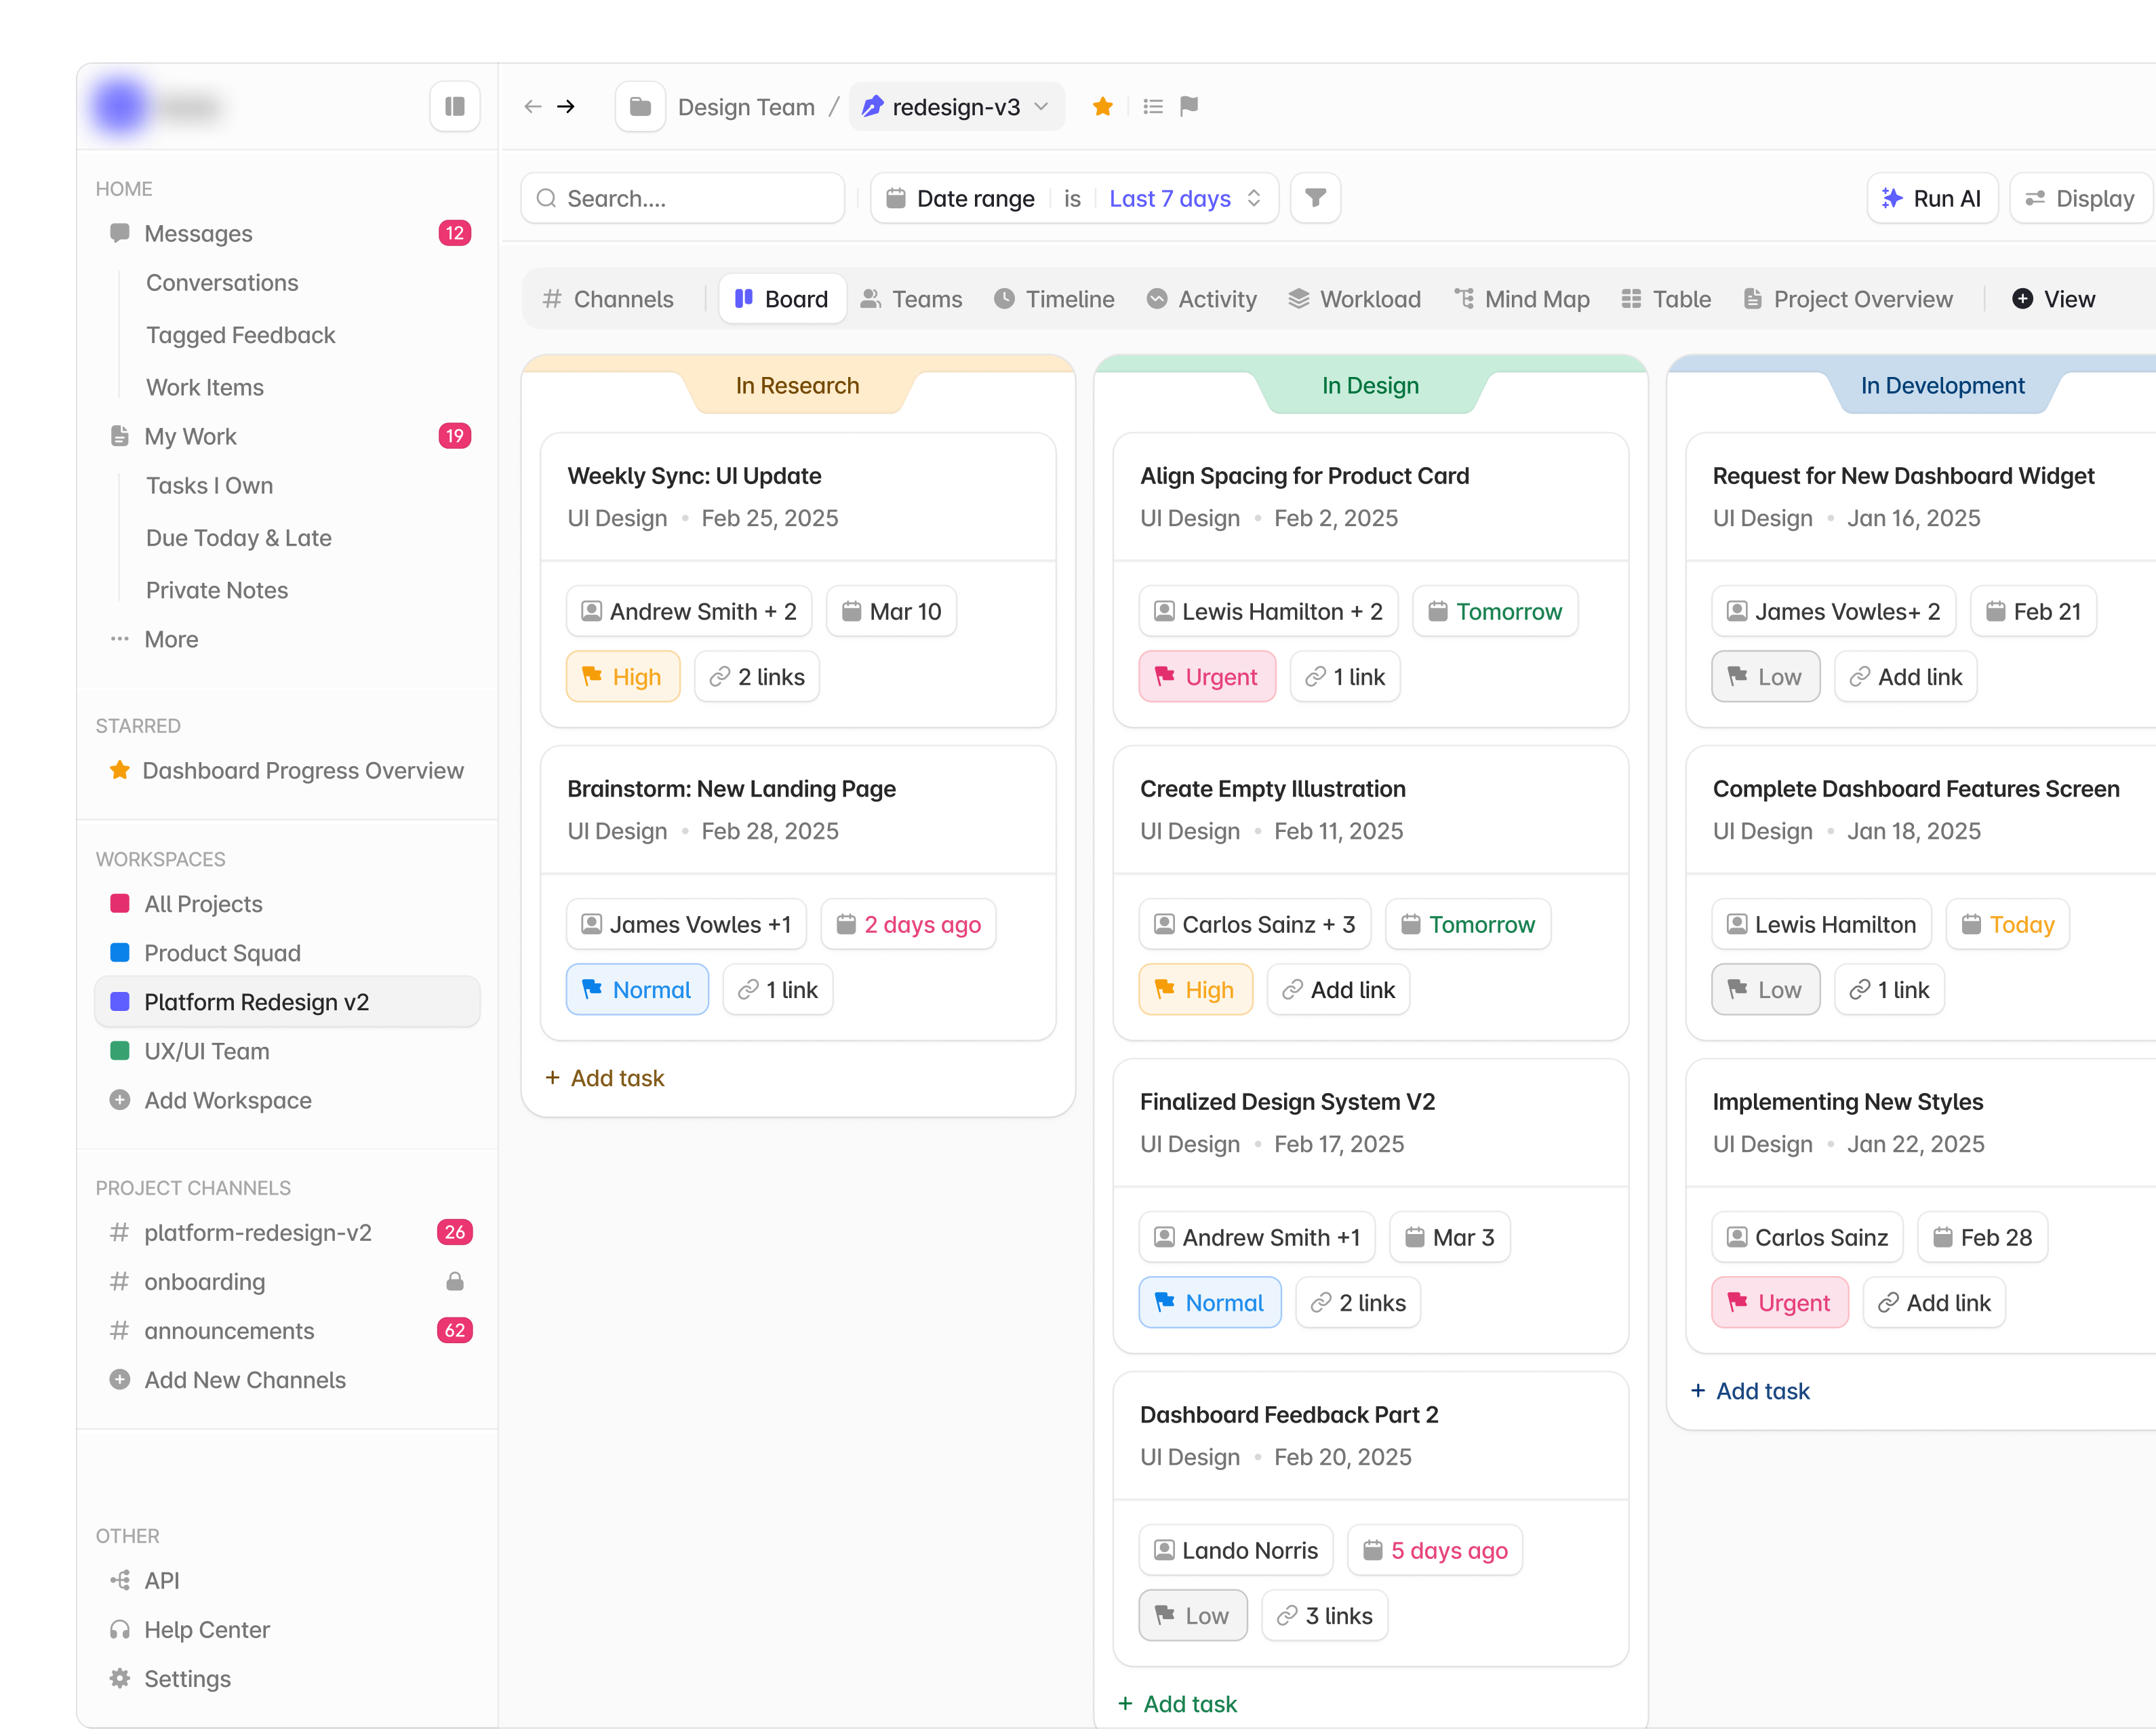Click the list view icon near star
The image size is (2156, 1729).
pyautogui.click(x=1153, y=106)
